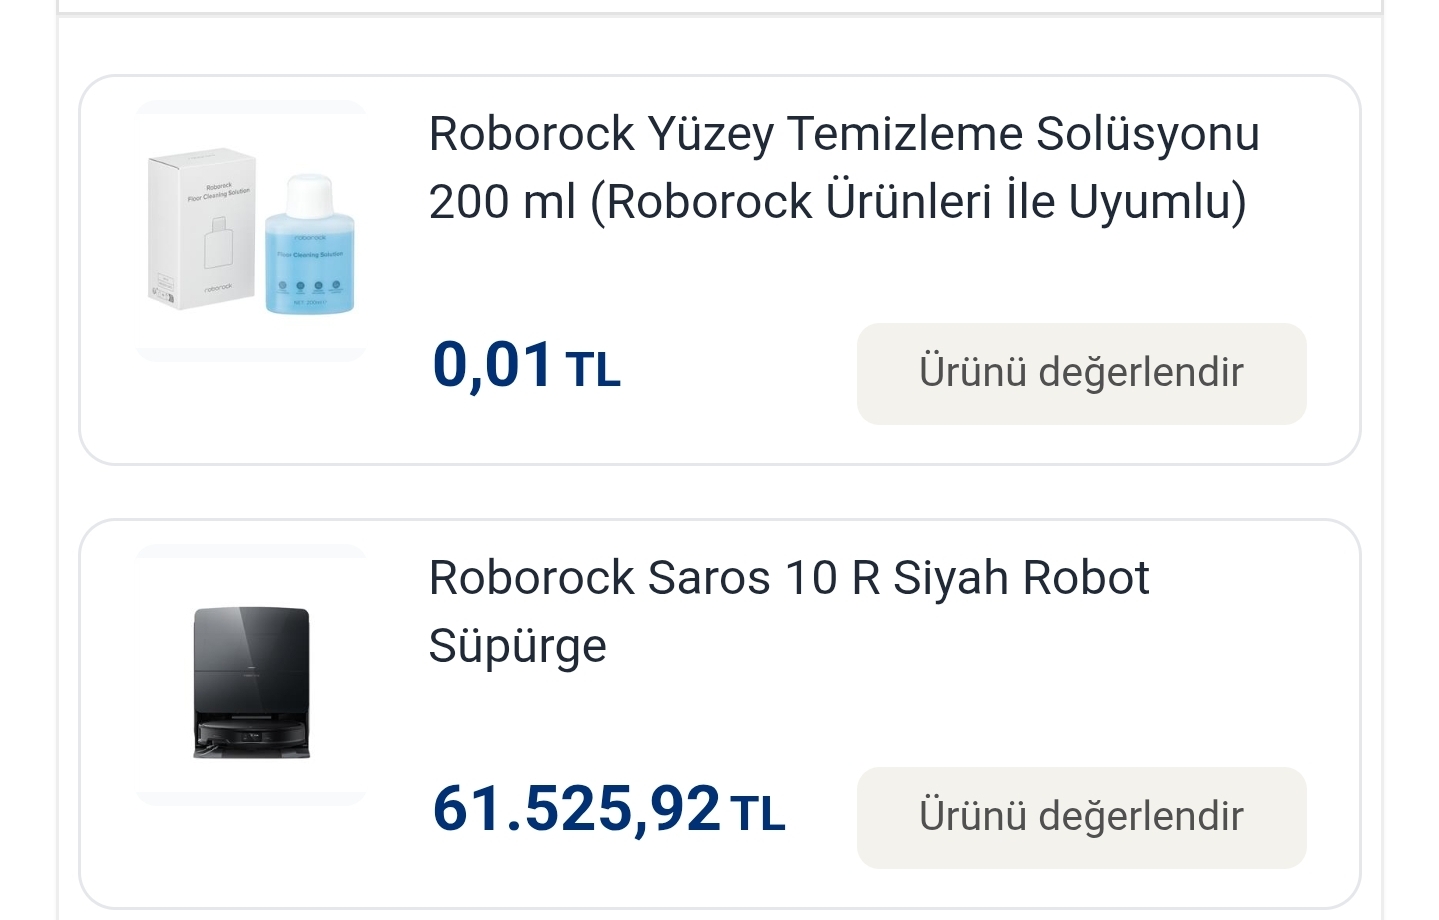Rate the Roborock Yüzey Temizleme Solüsyonu product
Image resolution: width=1439 pixels, height=920 pixels.
1081,373
